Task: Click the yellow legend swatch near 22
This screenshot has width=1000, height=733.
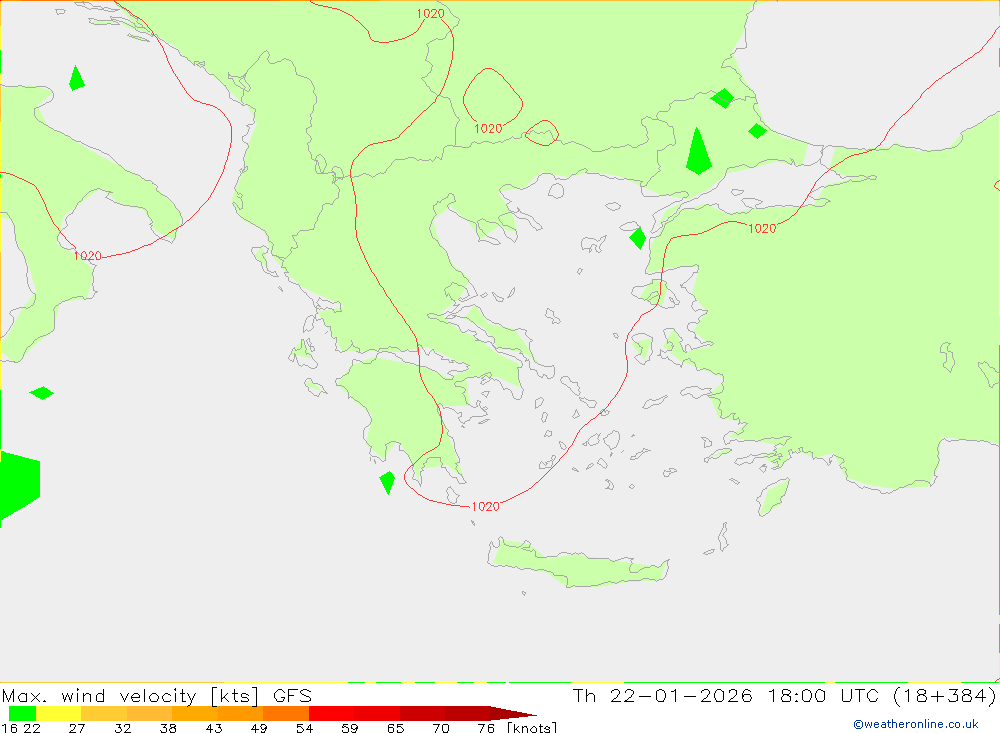Action: [x=59, y=713]
